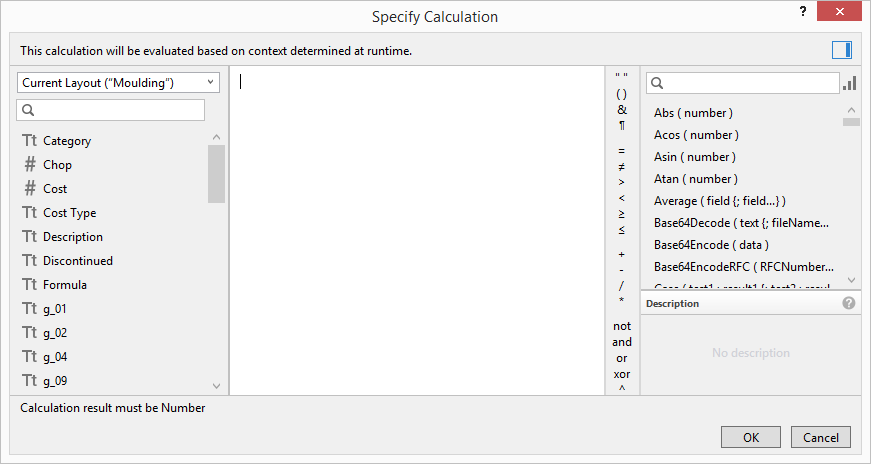The image size is (871, 464).
Task: Open the Current Layout ("Moulding") dropdown
Action: 118,83
